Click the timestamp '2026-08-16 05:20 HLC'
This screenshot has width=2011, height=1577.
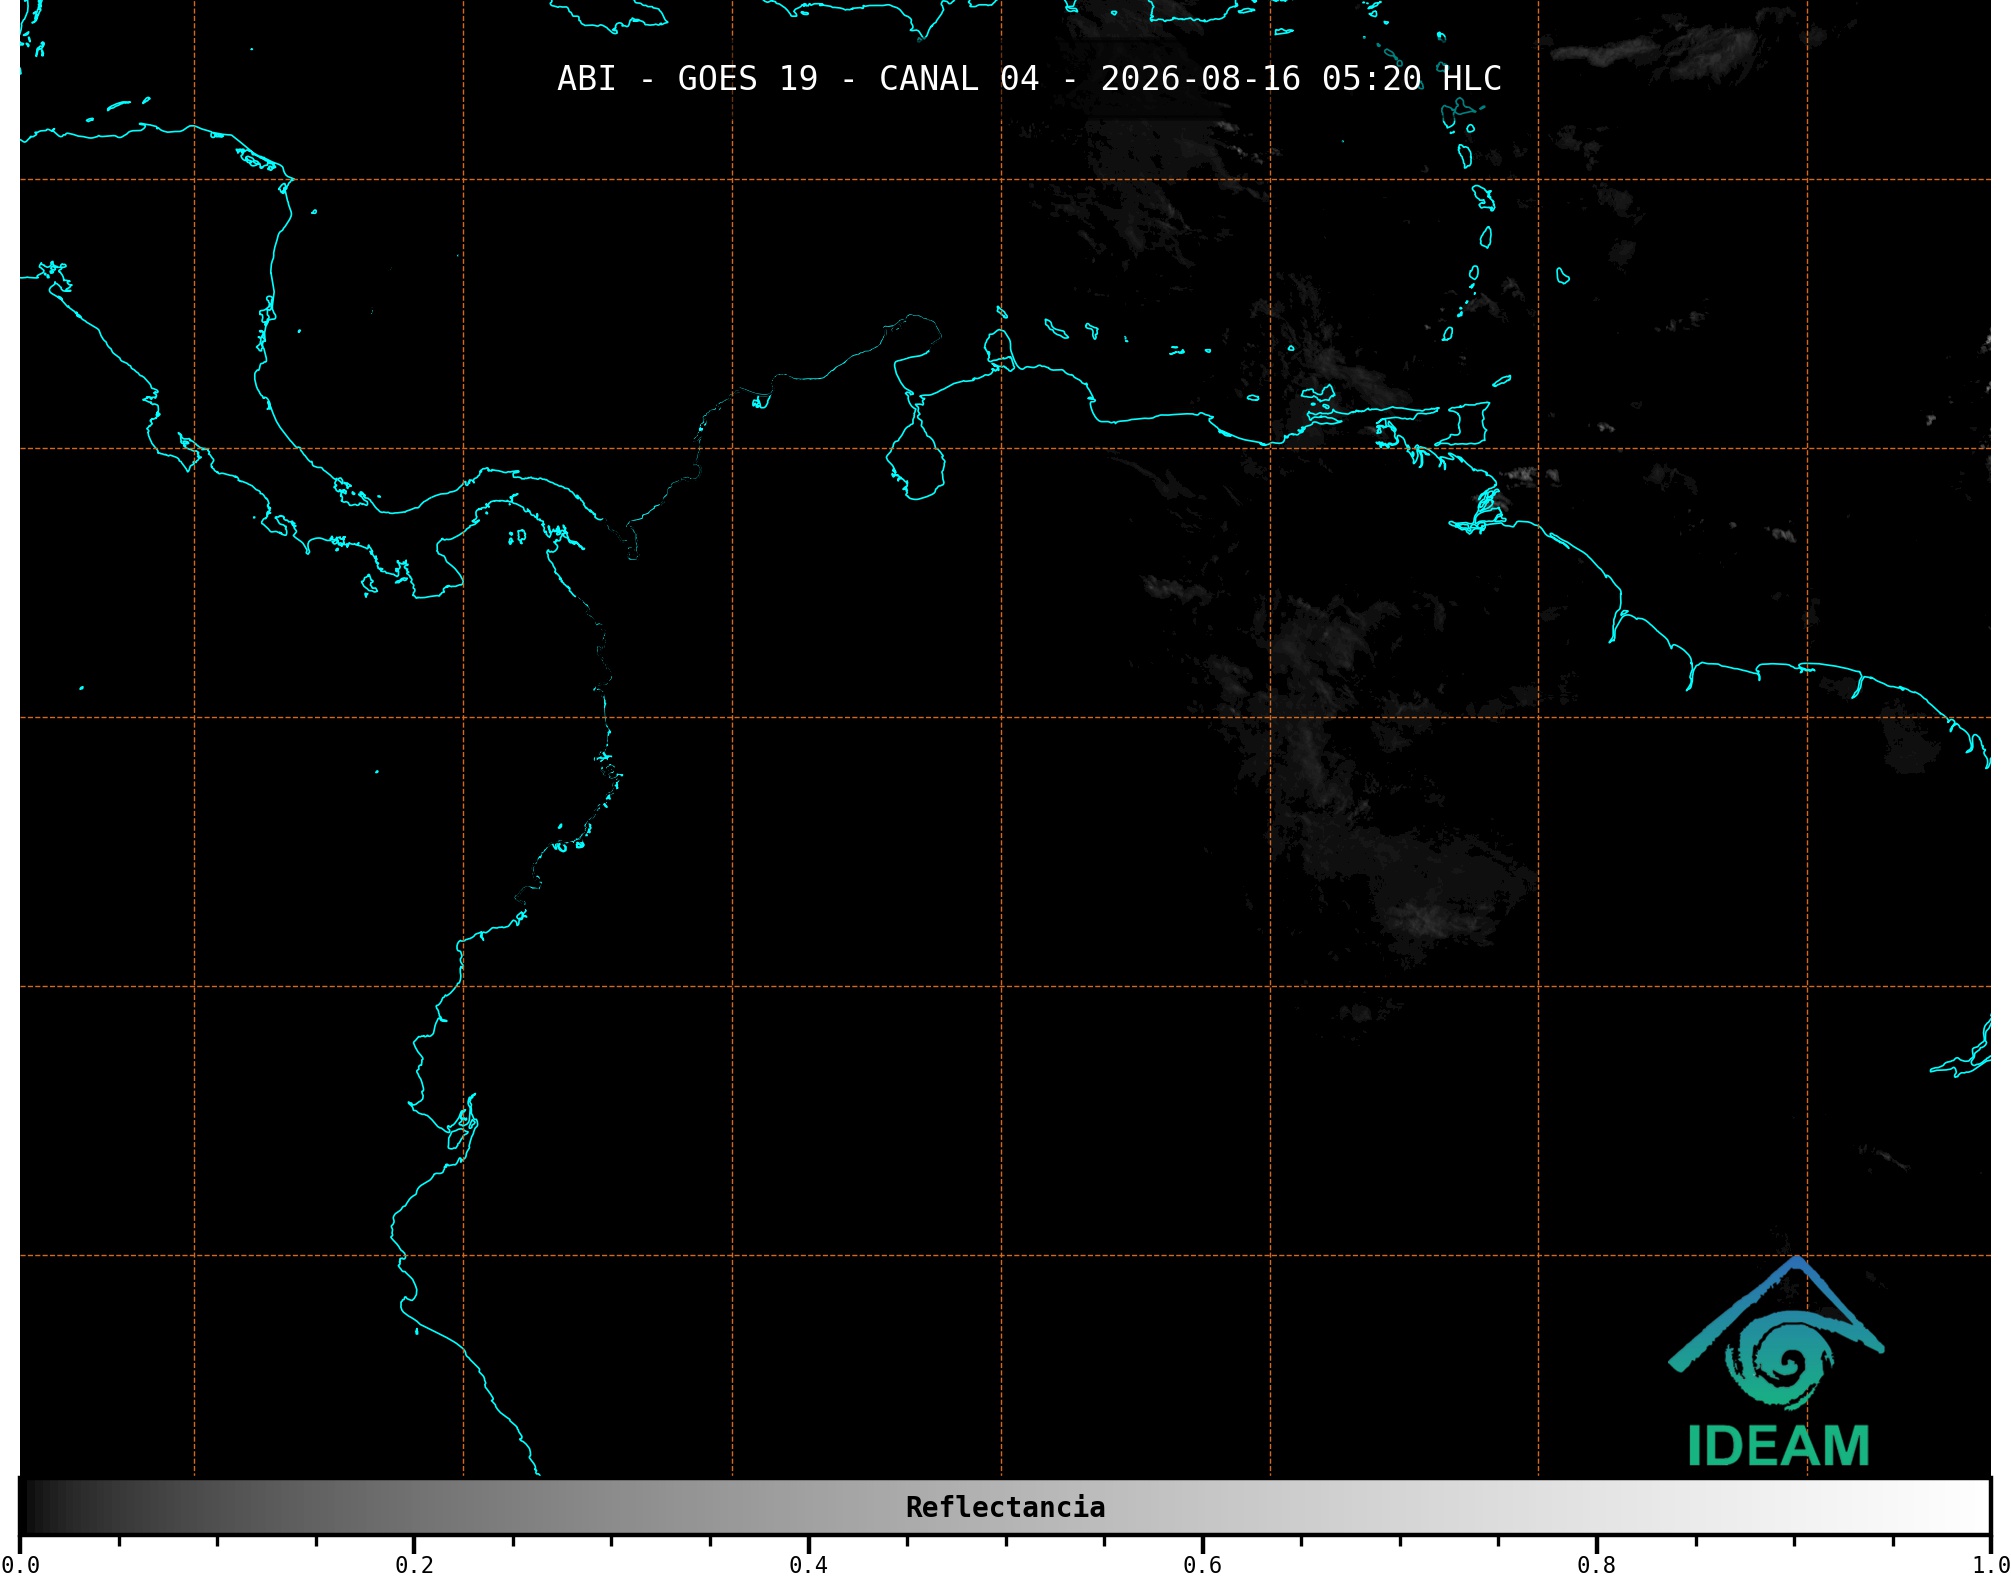coord(1301,79)
